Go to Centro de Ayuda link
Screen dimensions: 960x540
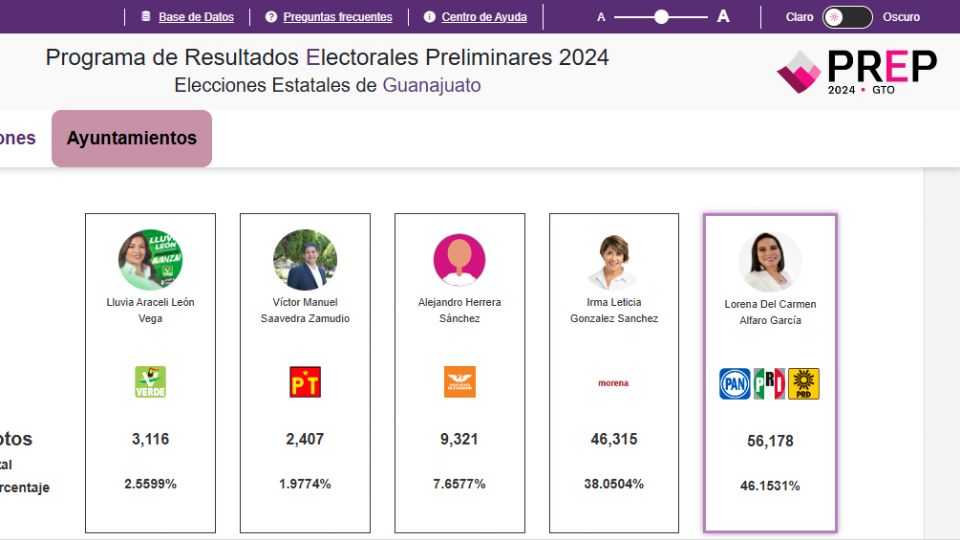tap(484, 17)
